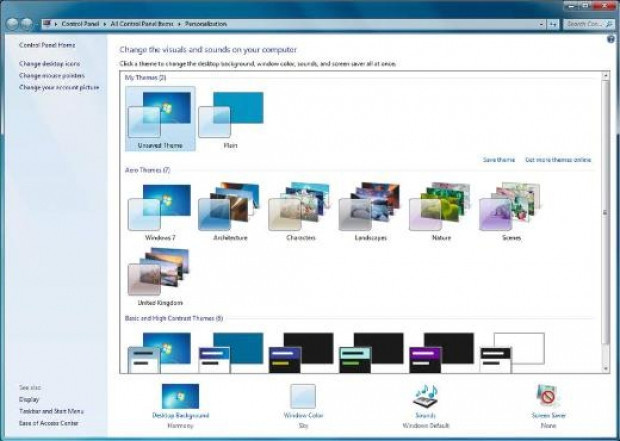This screenshot has height=441, width=620.
Task: Apply the Characters theme
Action: point(301,212)
